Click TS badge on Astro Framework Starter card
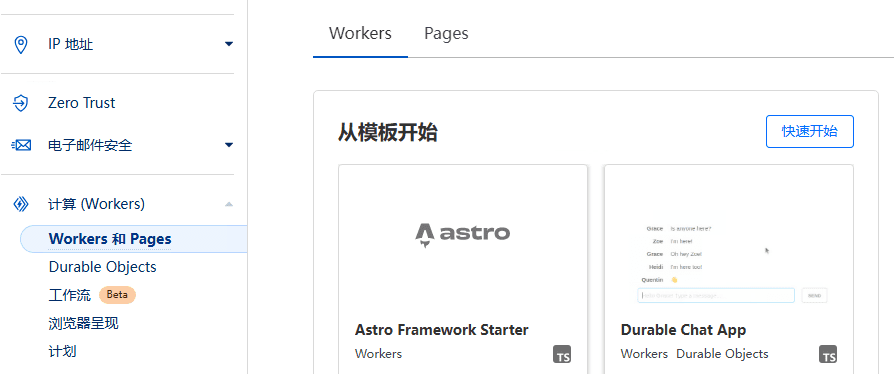The height and width of the screenshot is (374, 894). [562, 354]
